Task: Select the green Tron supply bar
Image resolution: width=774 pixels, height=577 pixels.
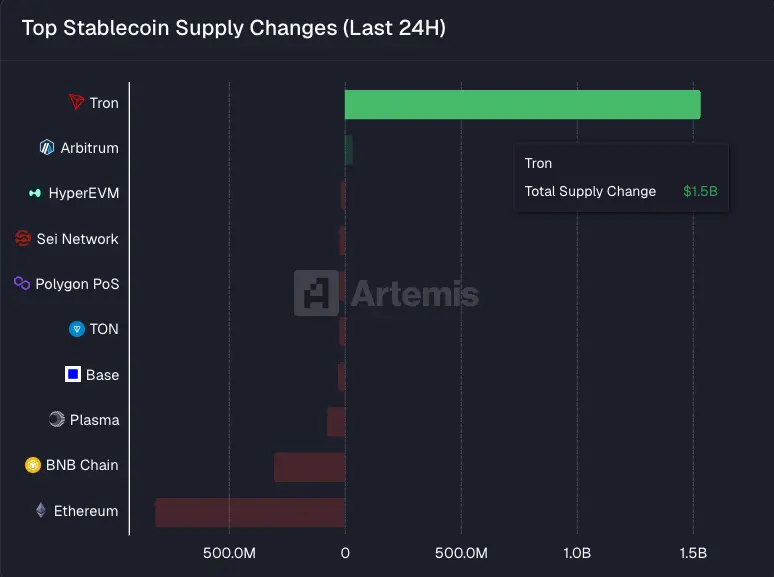Action: coord(523,105)
